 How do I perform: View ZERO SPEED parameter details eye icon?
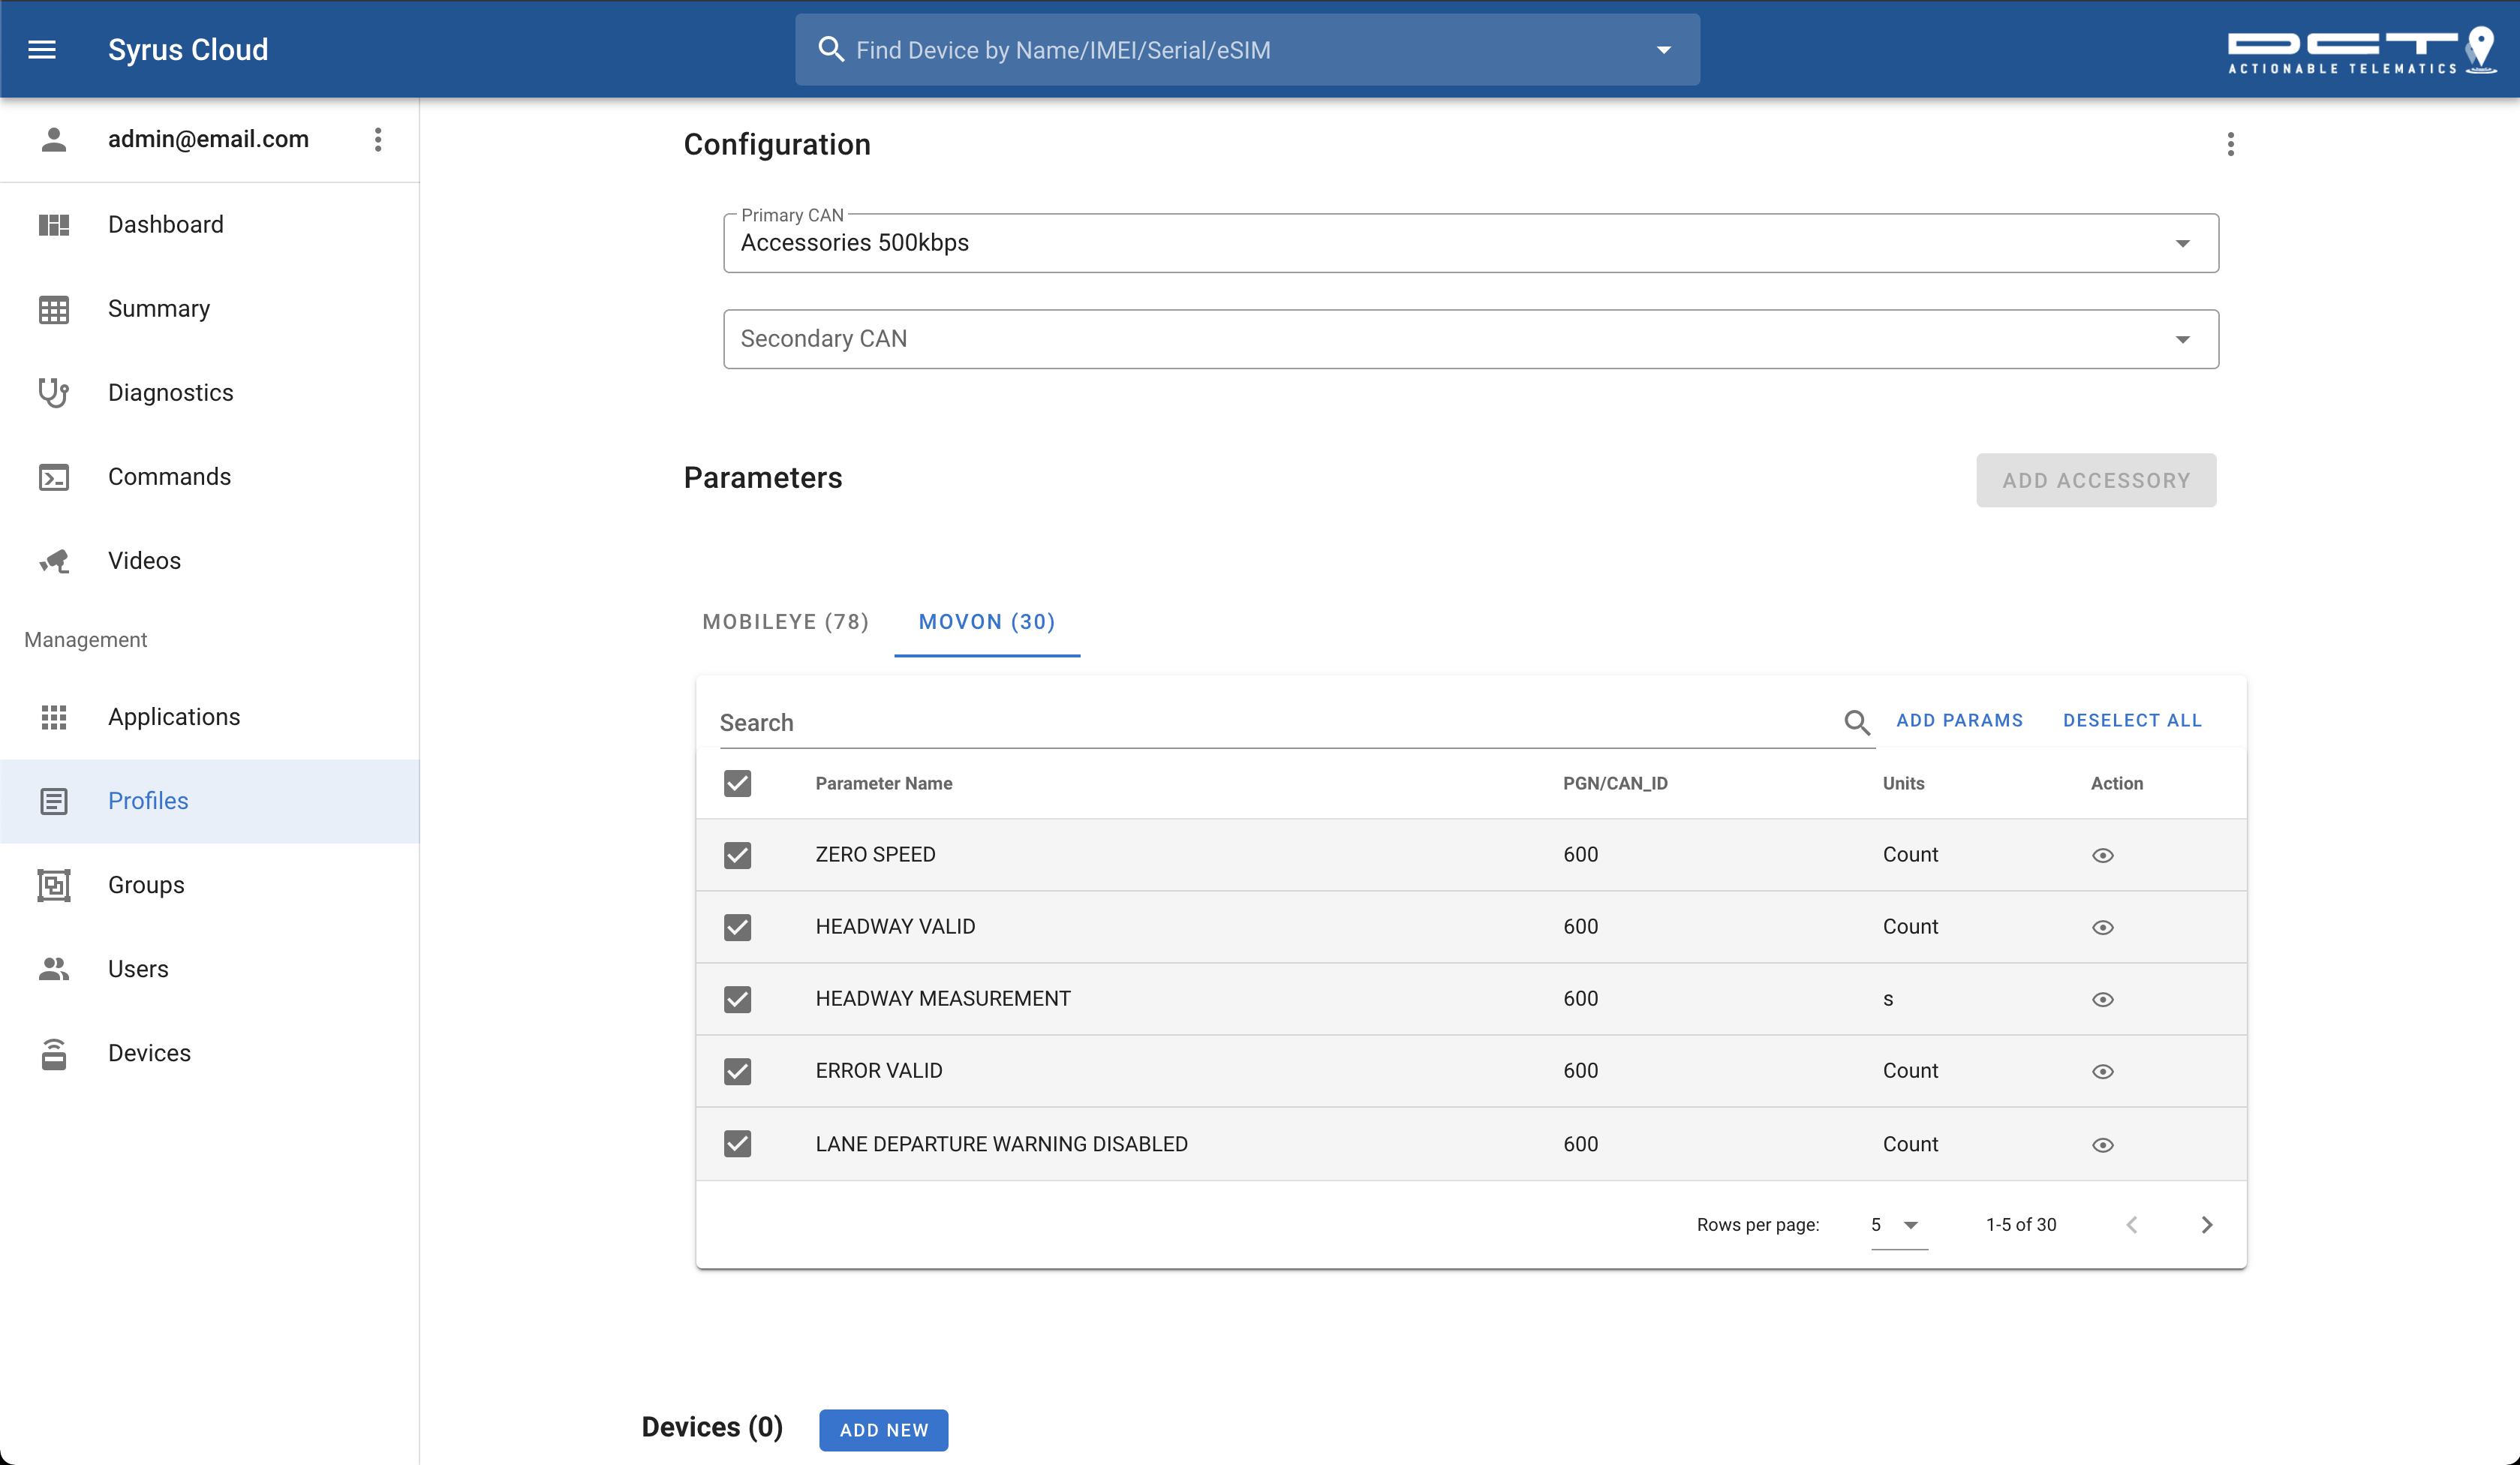(2102, 855)
